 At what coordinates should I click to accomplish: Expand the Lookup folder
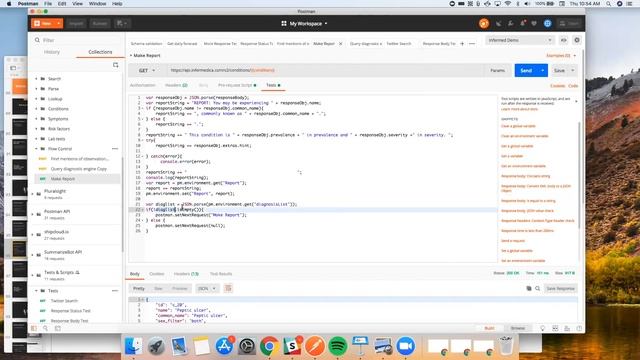(55, 99)
